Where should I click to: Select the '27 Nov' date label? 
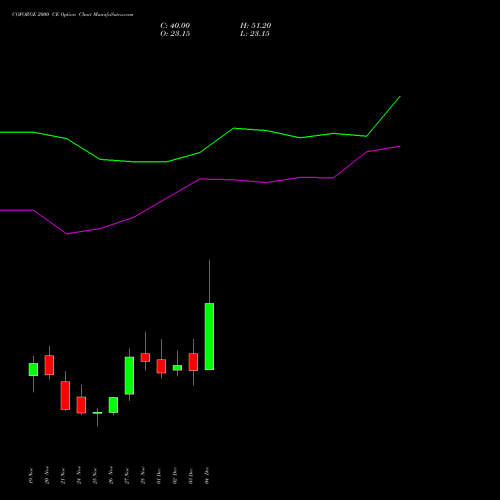click(127, 475)
